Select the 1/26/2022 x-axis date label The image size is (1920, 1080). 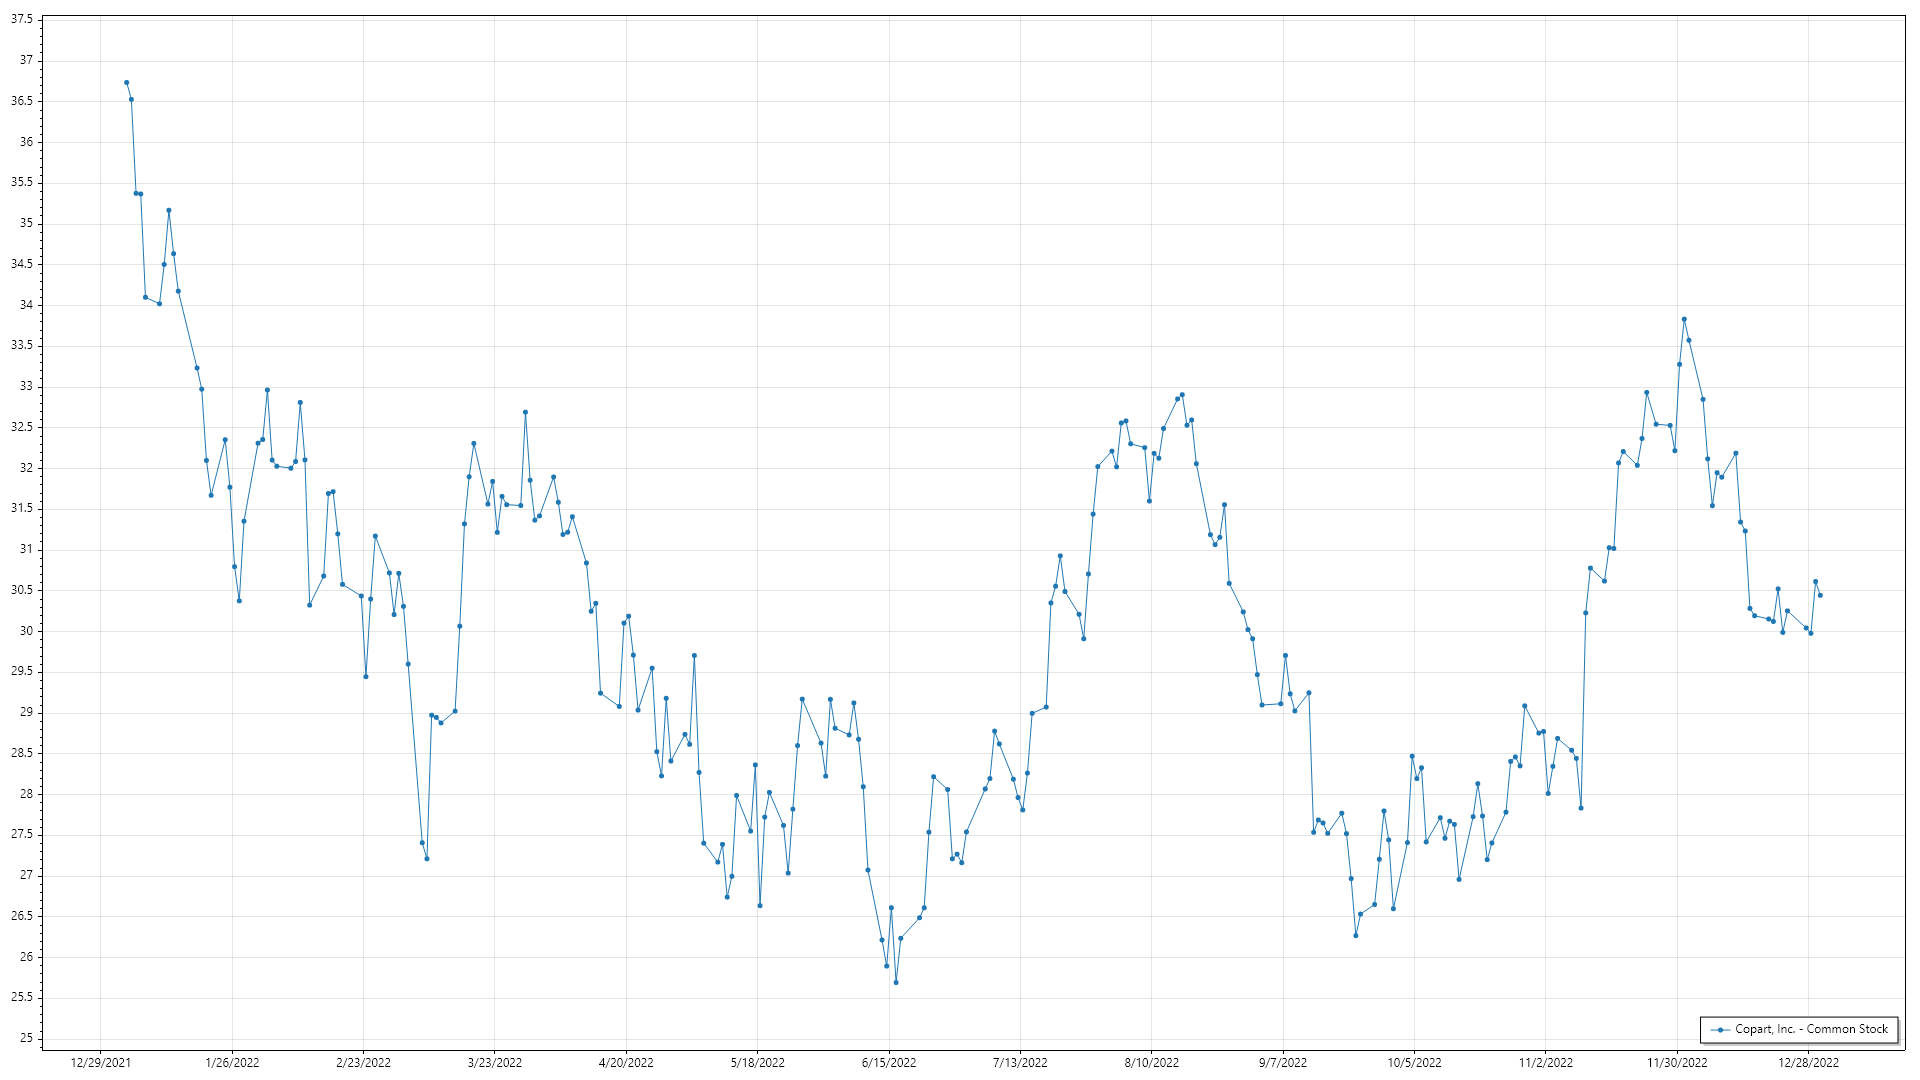coord(232,1063)
